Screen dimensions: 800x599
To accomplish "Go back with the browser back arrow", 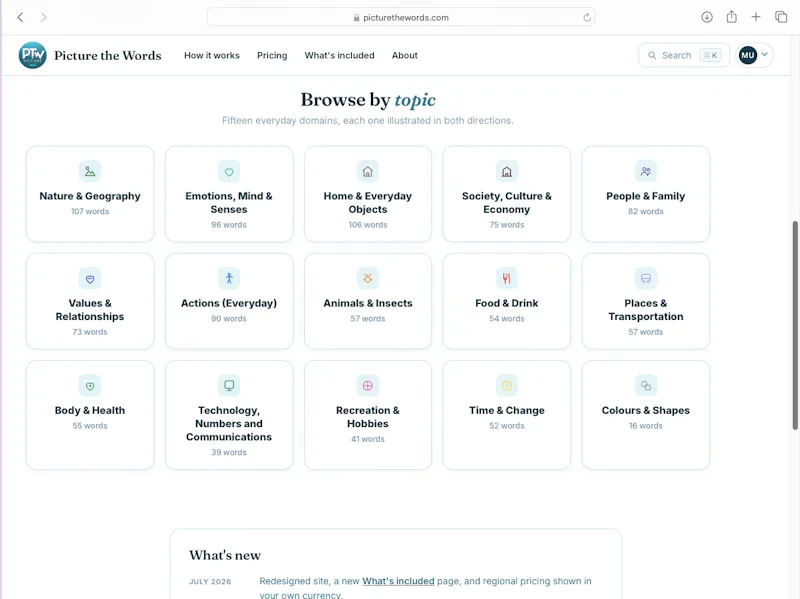I will [x=20, y=17].
